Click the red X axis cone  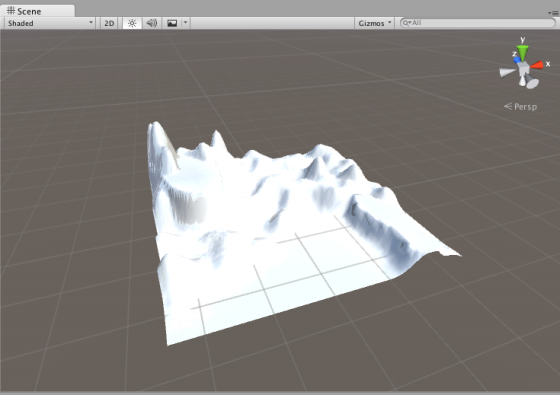[537, 65]
